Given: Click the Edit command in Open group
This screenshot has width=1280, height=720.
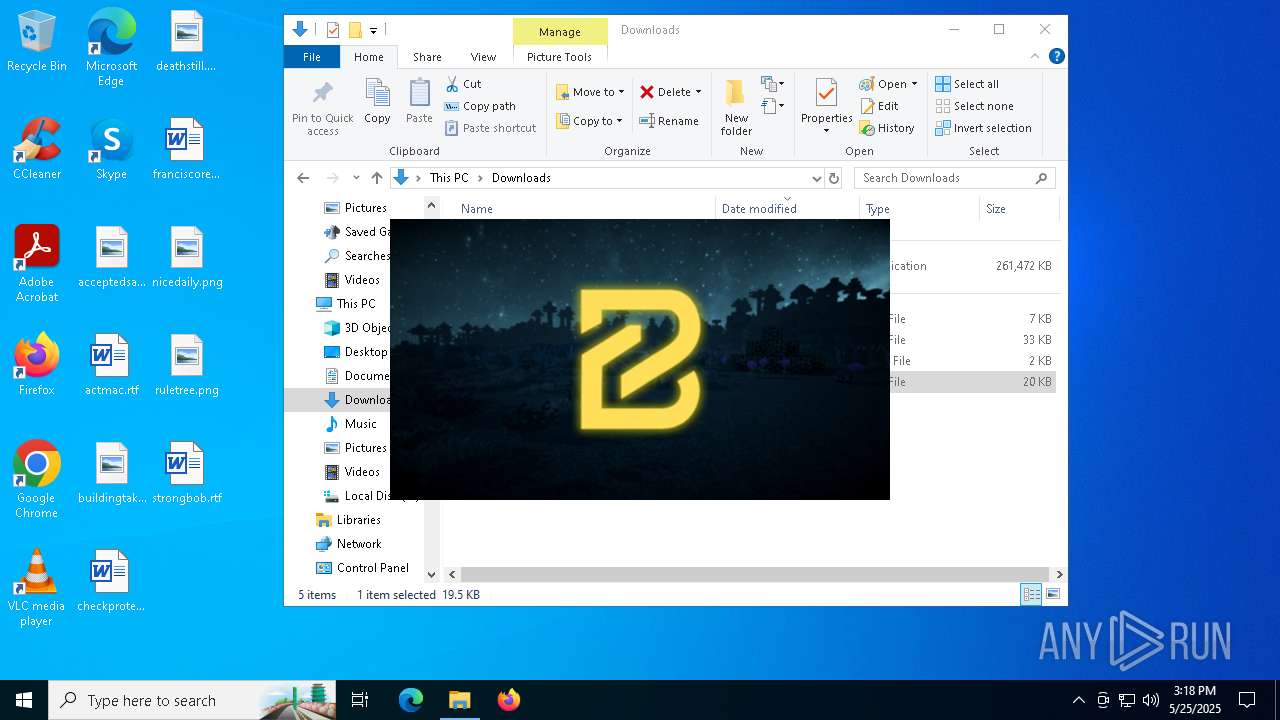Looking at the screenshot, I should 879,106.
